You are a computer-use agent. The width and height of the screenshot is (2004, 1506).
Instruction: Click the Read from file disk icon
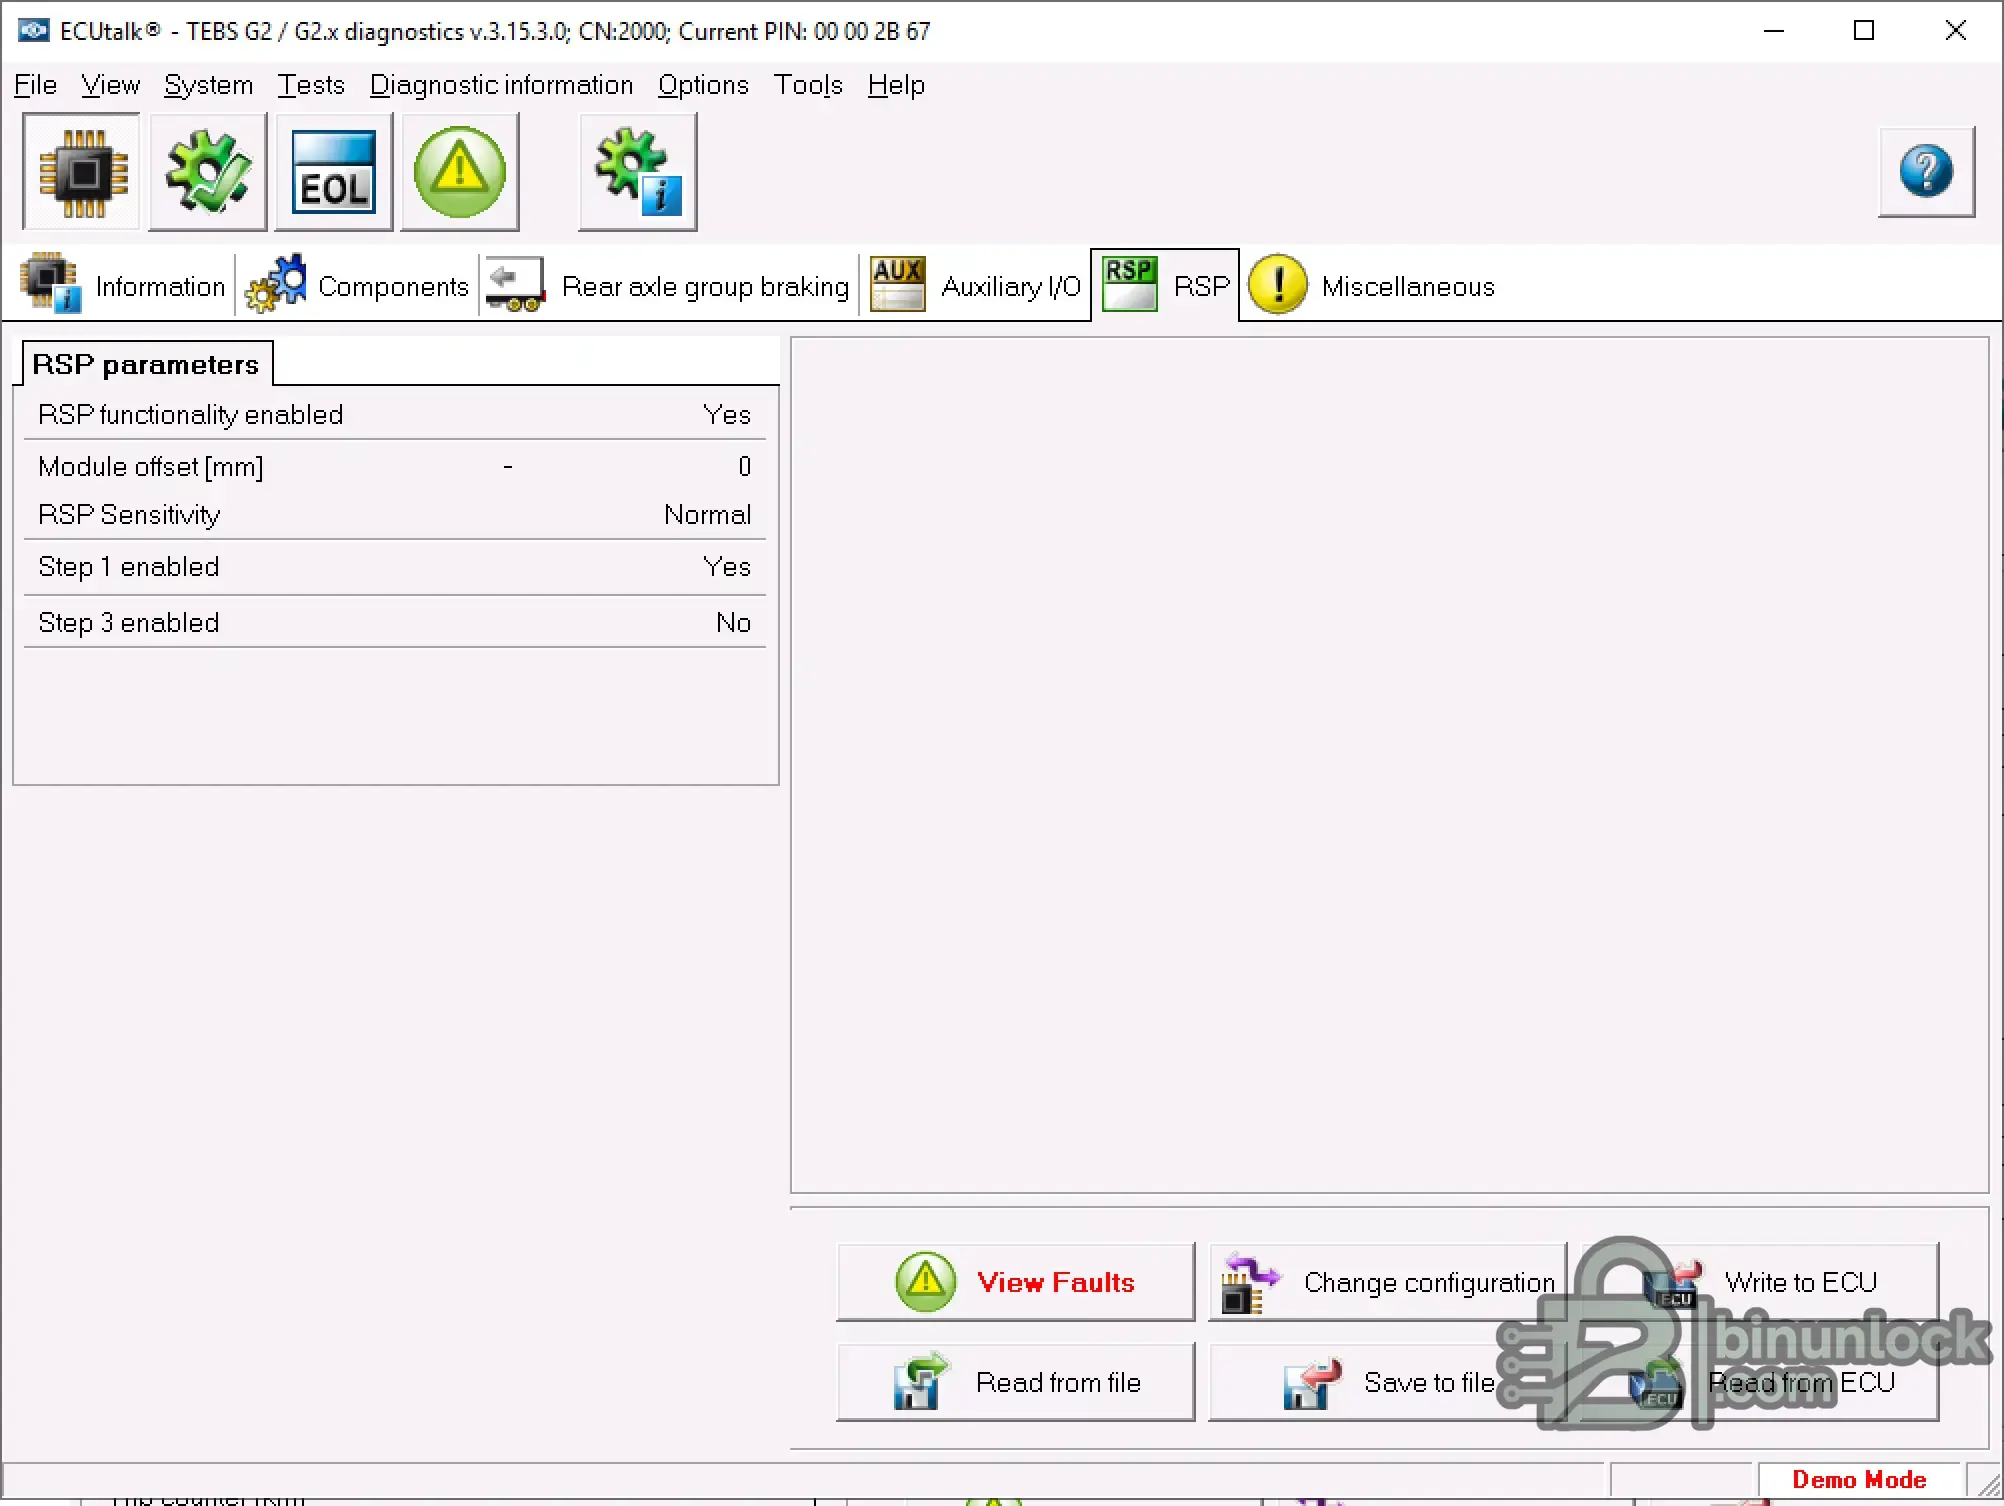pyautogui.click(x=920, y=1382)
